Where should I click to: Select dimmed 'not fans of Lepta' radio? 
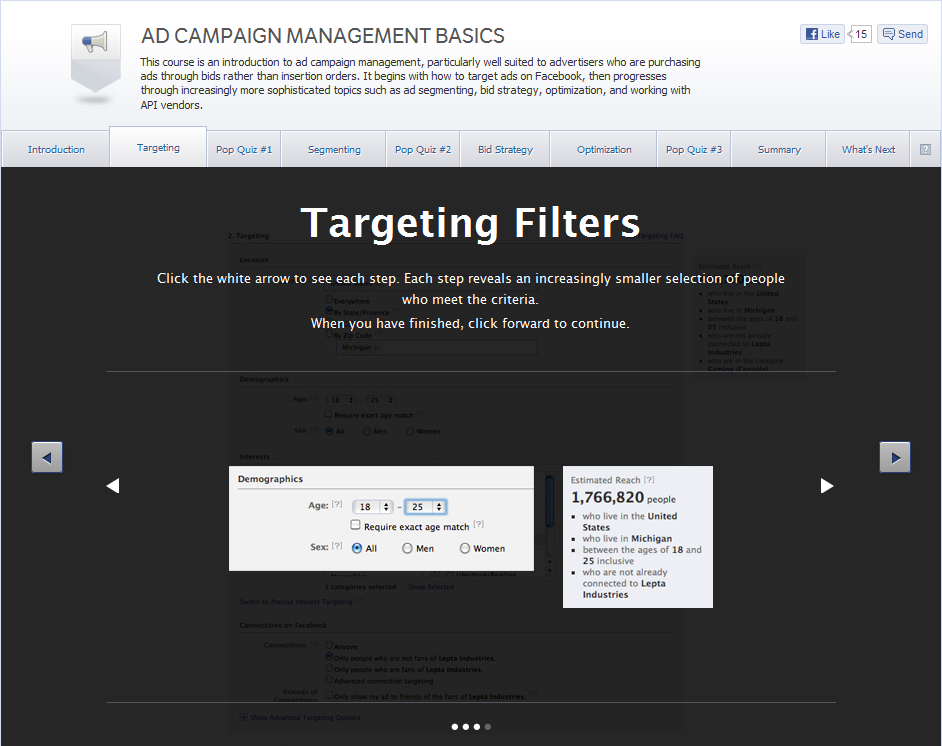[329, 656]
